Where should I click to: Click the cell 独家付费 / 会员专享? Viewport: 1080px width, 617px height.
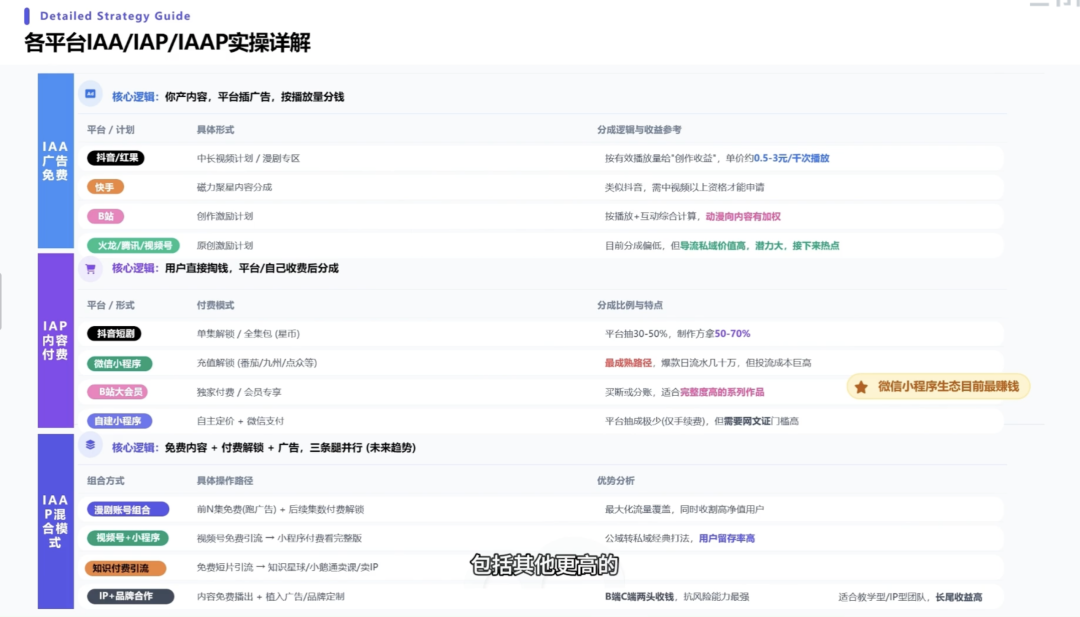pyautogui.click(x=239, y=392)
